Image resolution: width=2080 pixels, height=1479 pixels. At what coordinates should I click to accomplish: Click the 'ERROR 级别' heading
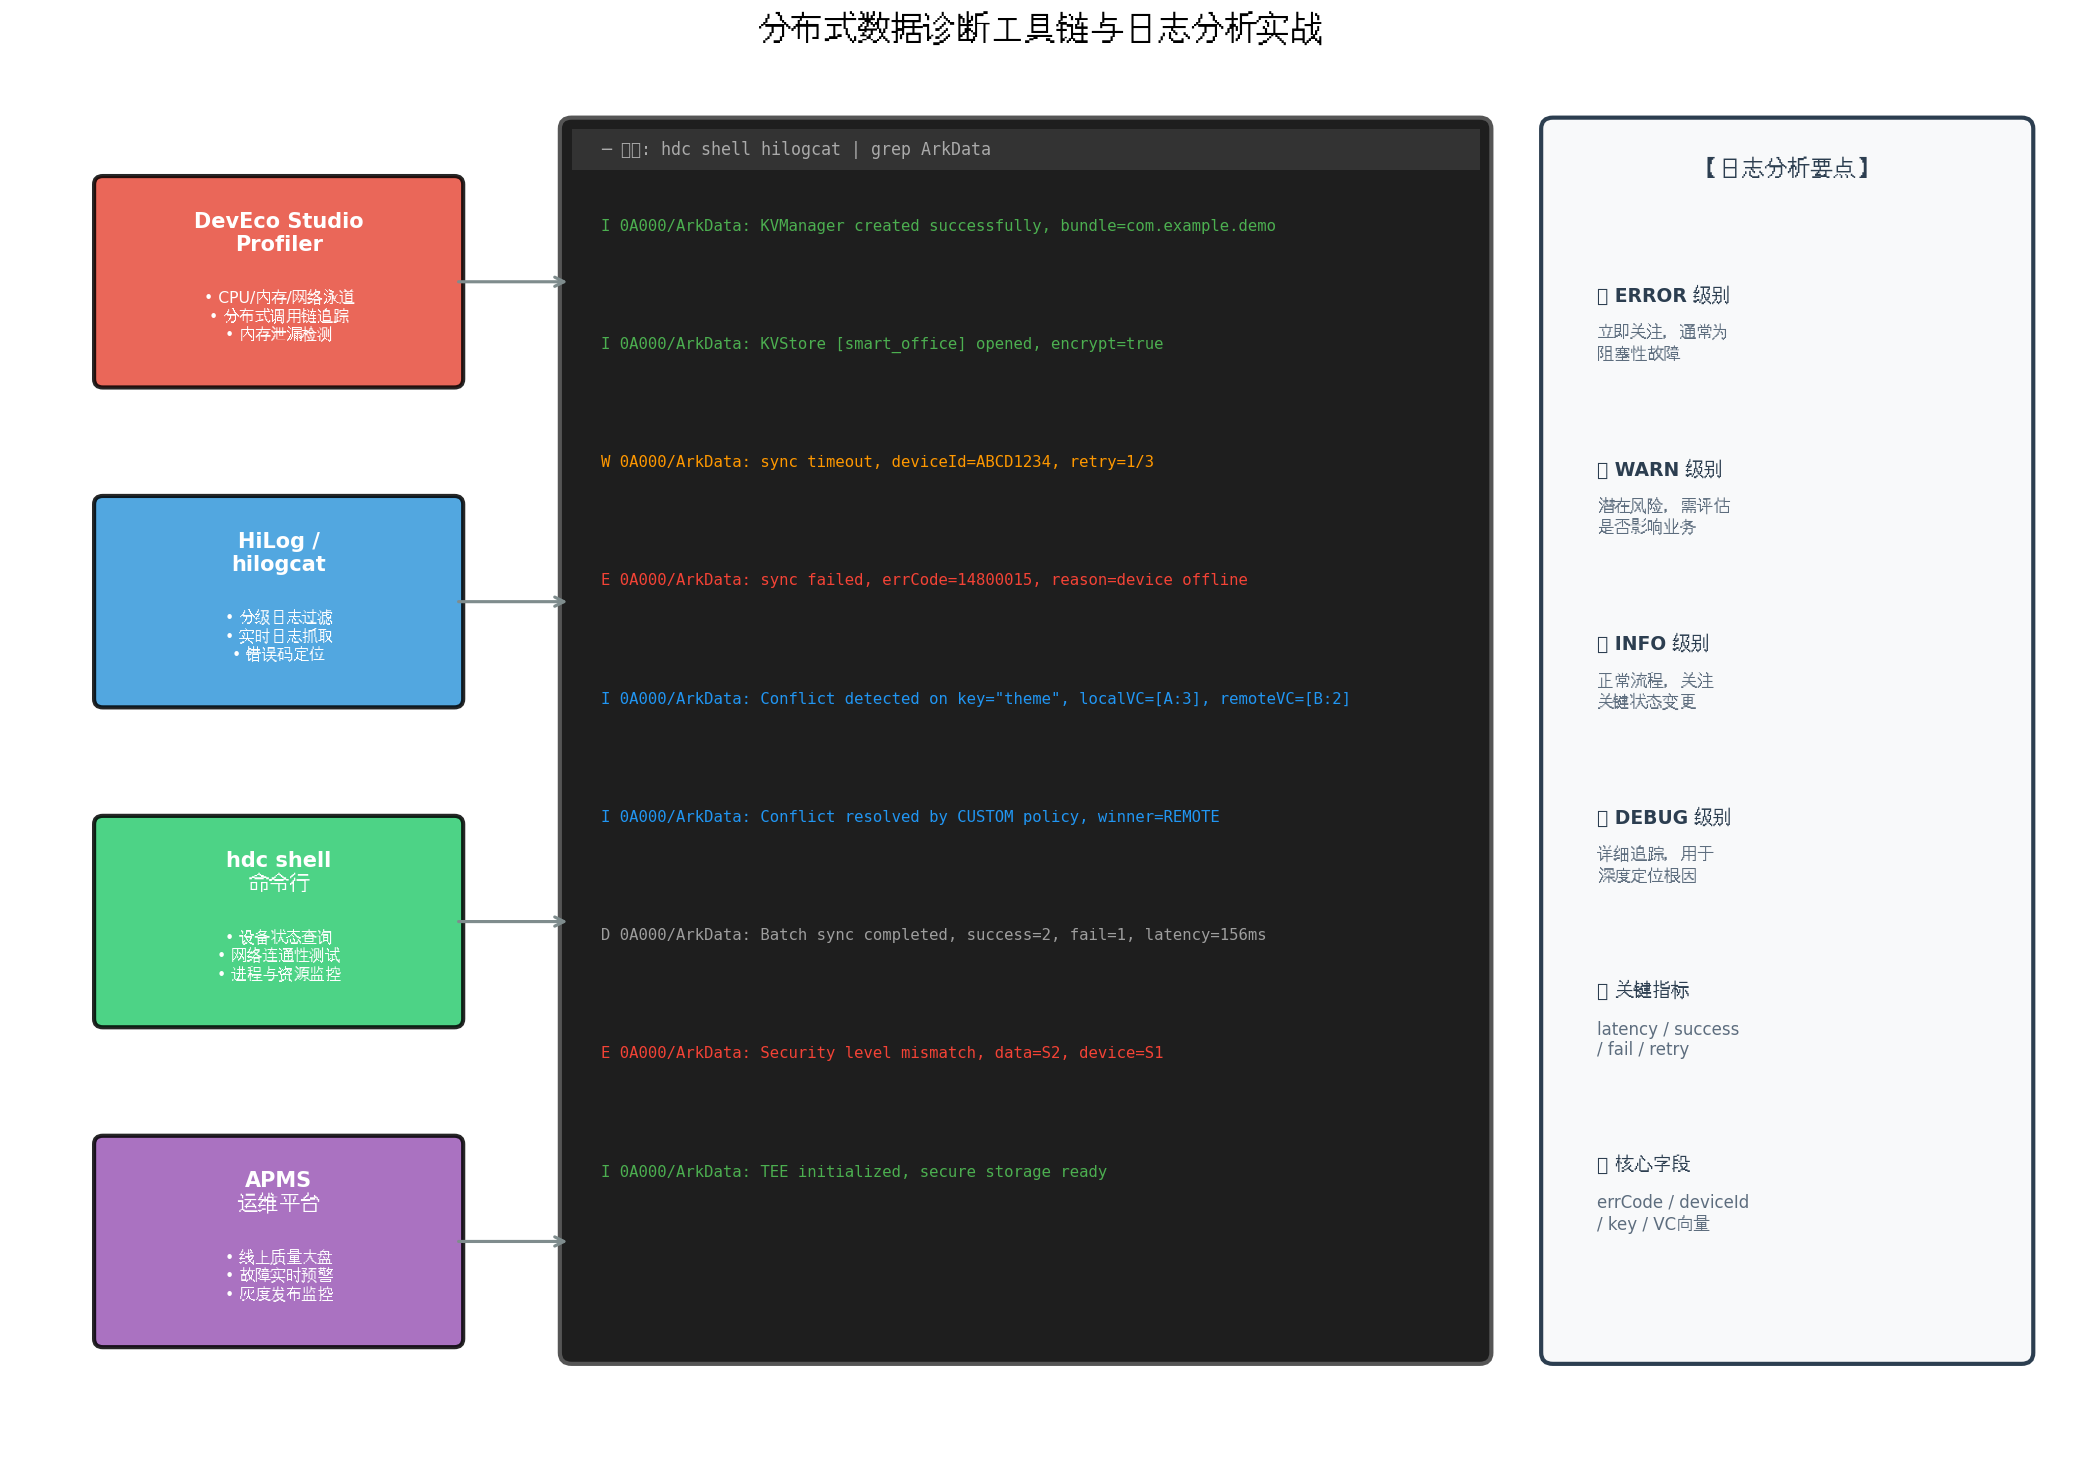pyautogui.click(x=1663, y=296)
